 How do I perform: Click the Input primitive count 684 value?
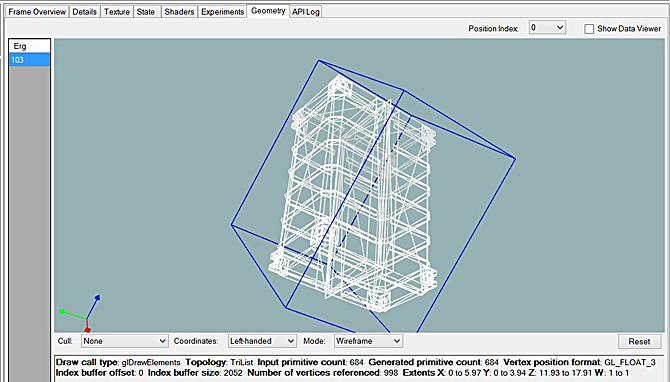tap(356, 362)
